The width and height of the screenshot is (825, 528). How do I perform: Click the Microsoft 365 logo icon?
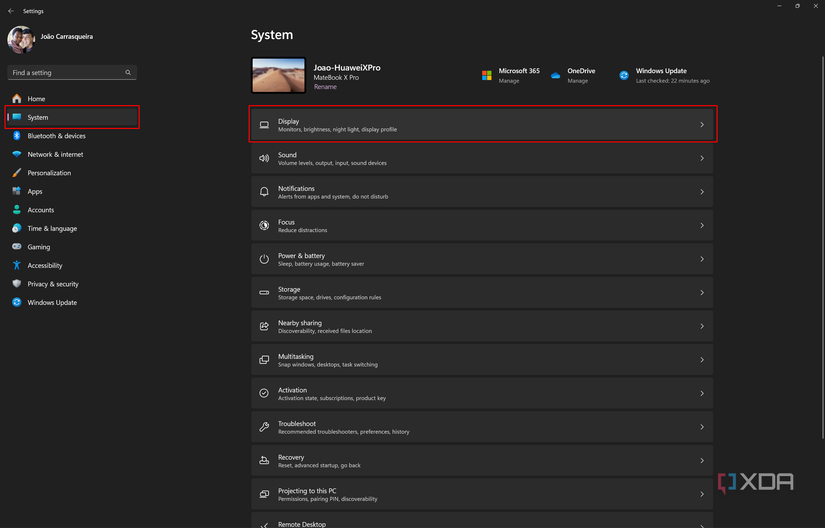pos(487,76)
